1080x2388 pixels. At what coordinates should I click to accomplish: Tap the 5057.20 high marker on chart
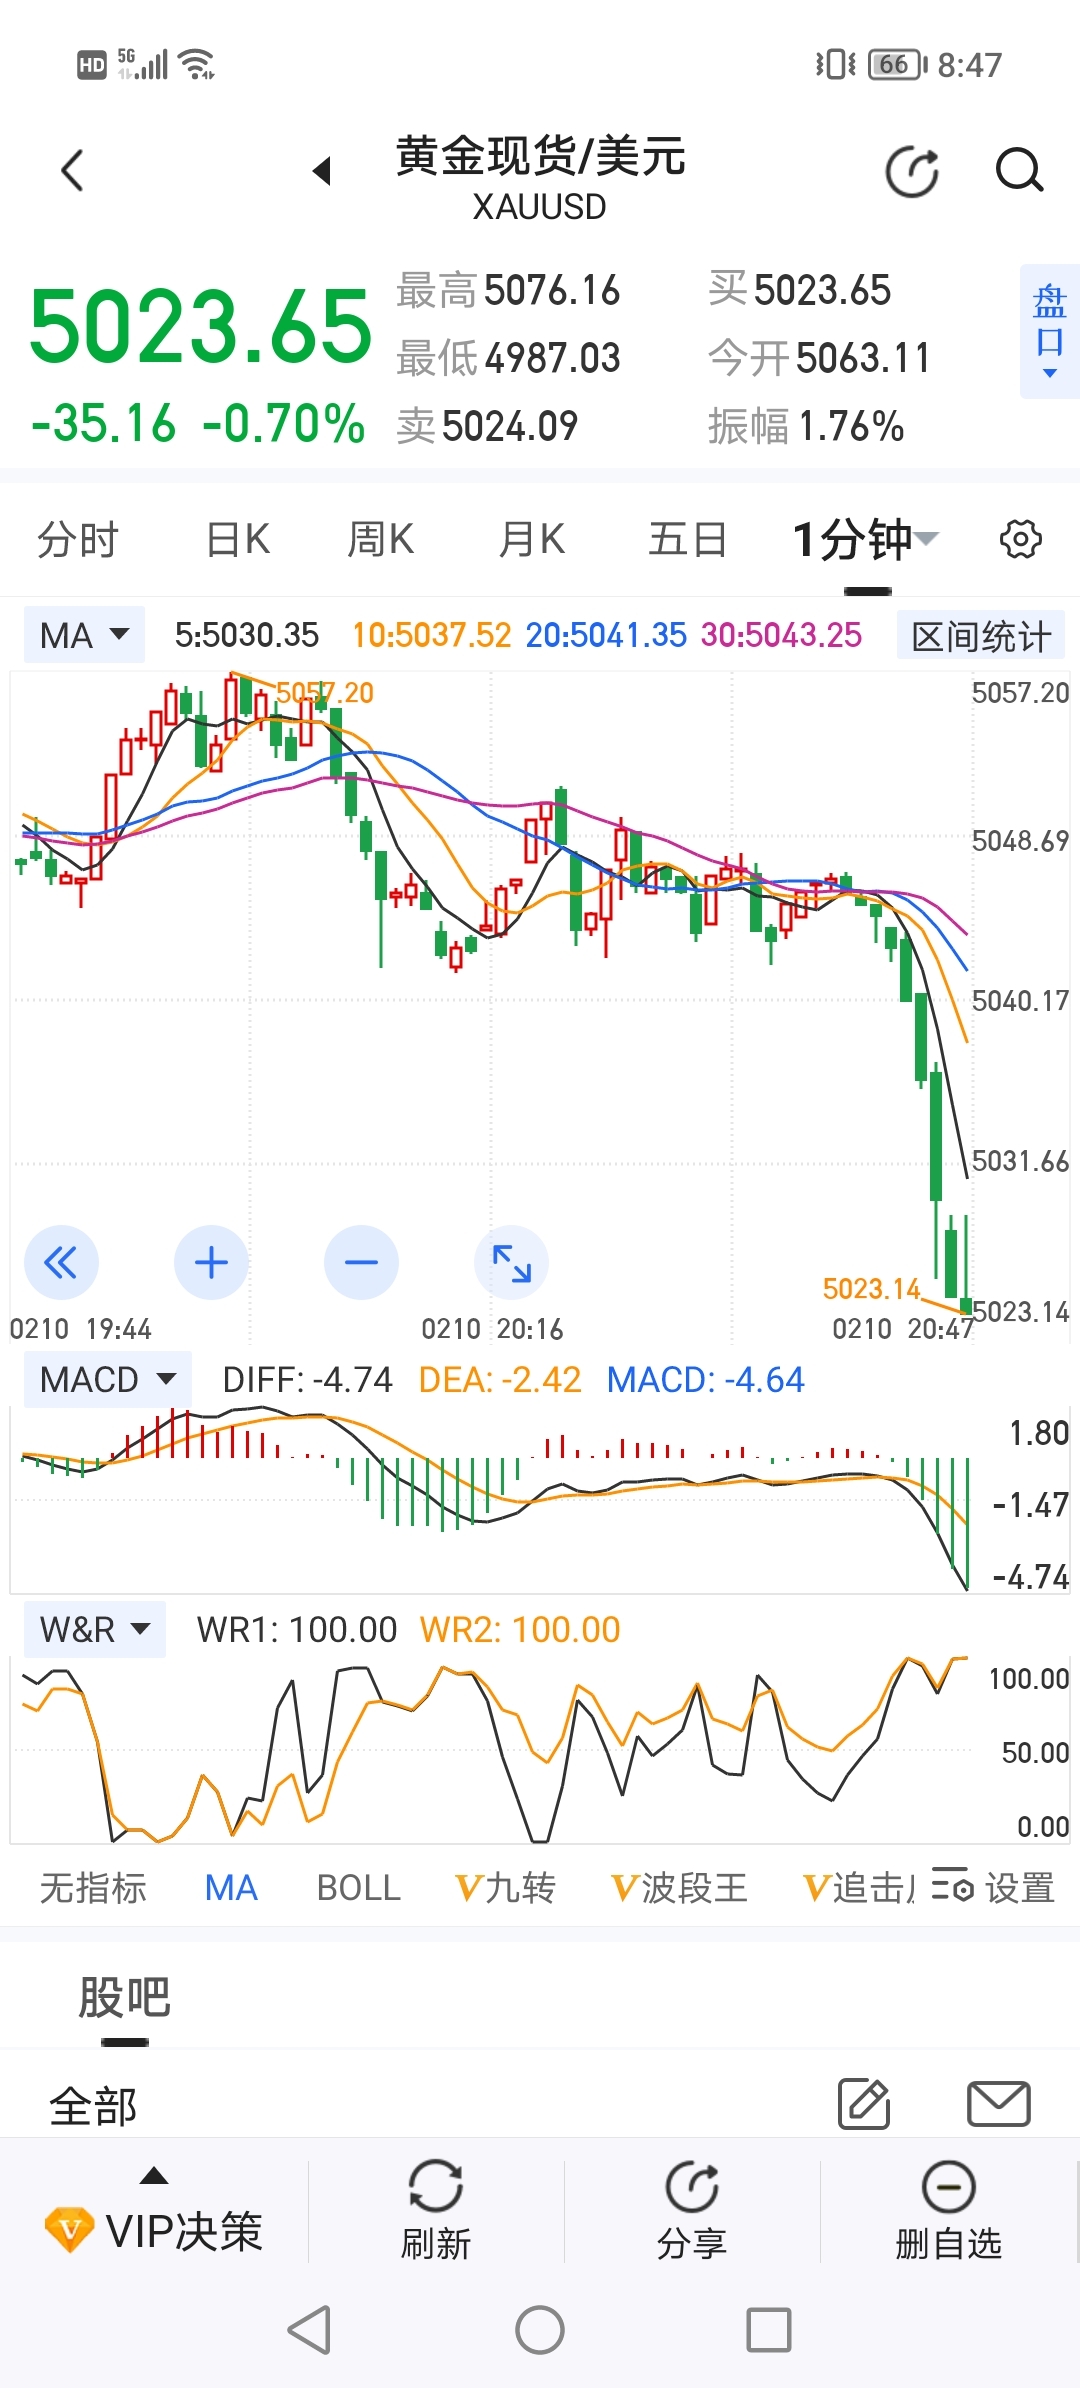pyautogui.click(x=324, y=693)
